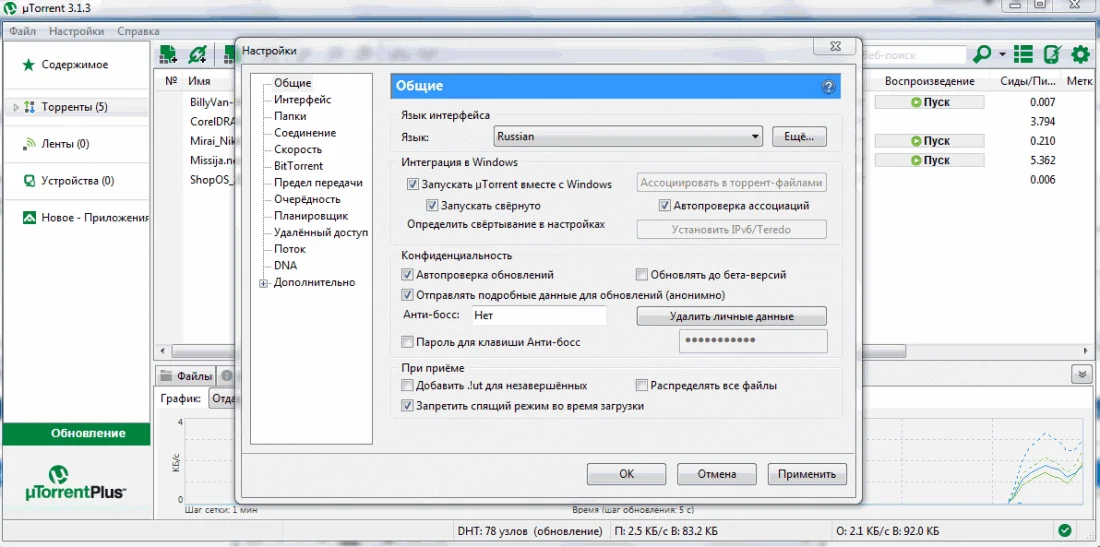Click the µTorrentPlus logo
Viewport: 1100px width, 547px height.
(x=76, y=482)
